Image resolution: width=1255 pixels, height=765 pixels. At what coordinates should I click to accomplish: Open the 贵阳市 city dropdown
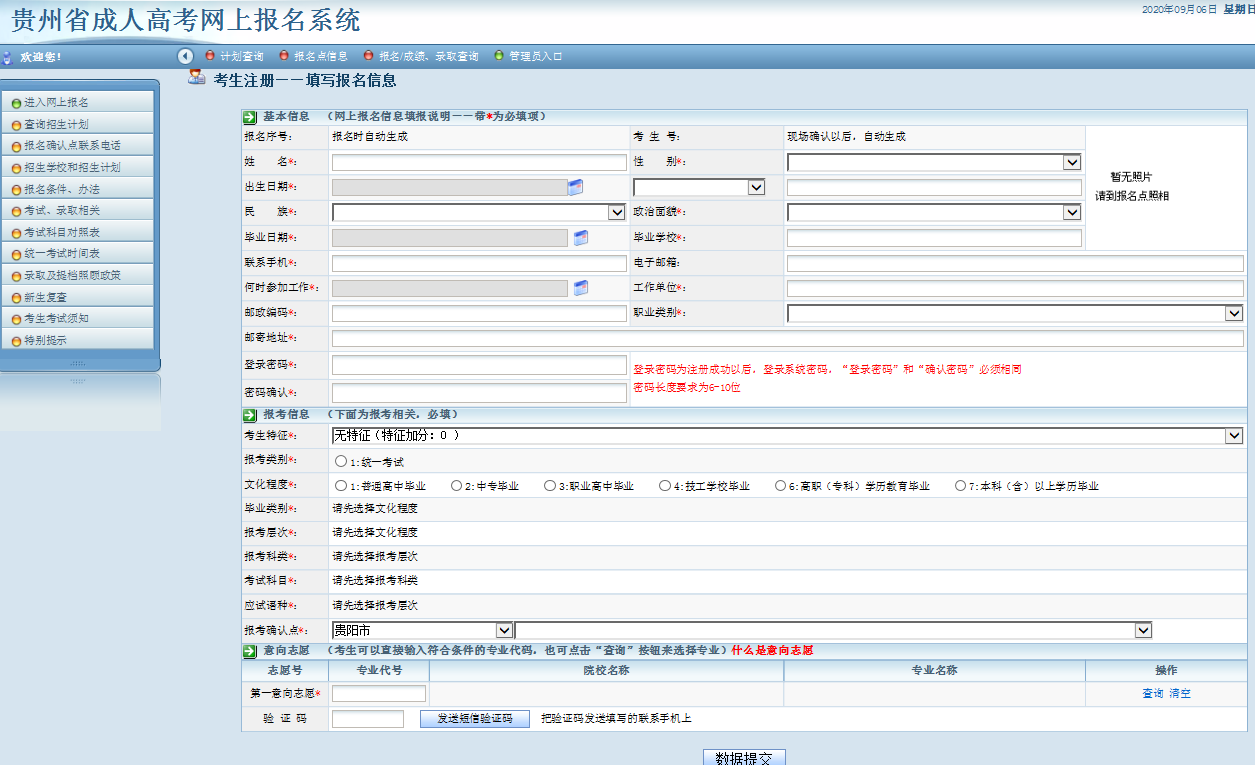tap(421, 630)
